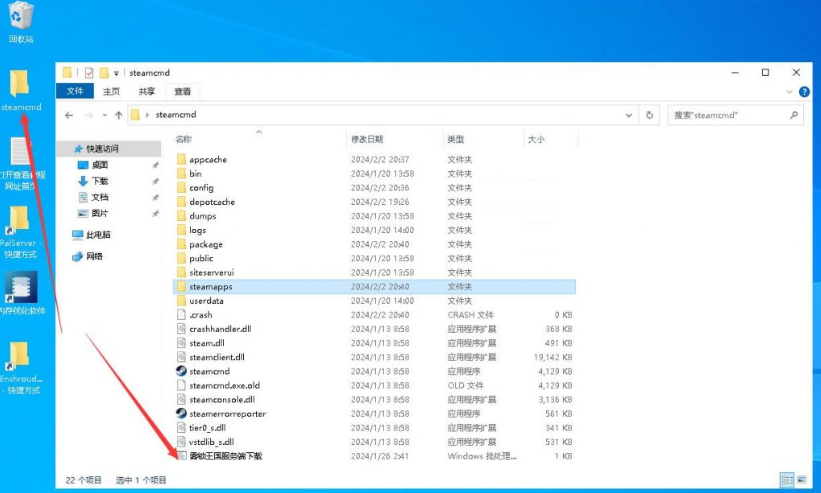This screenshot has width=821, height=493.
Task: Open the 文件 menu tab
Action: pos(74,91)
